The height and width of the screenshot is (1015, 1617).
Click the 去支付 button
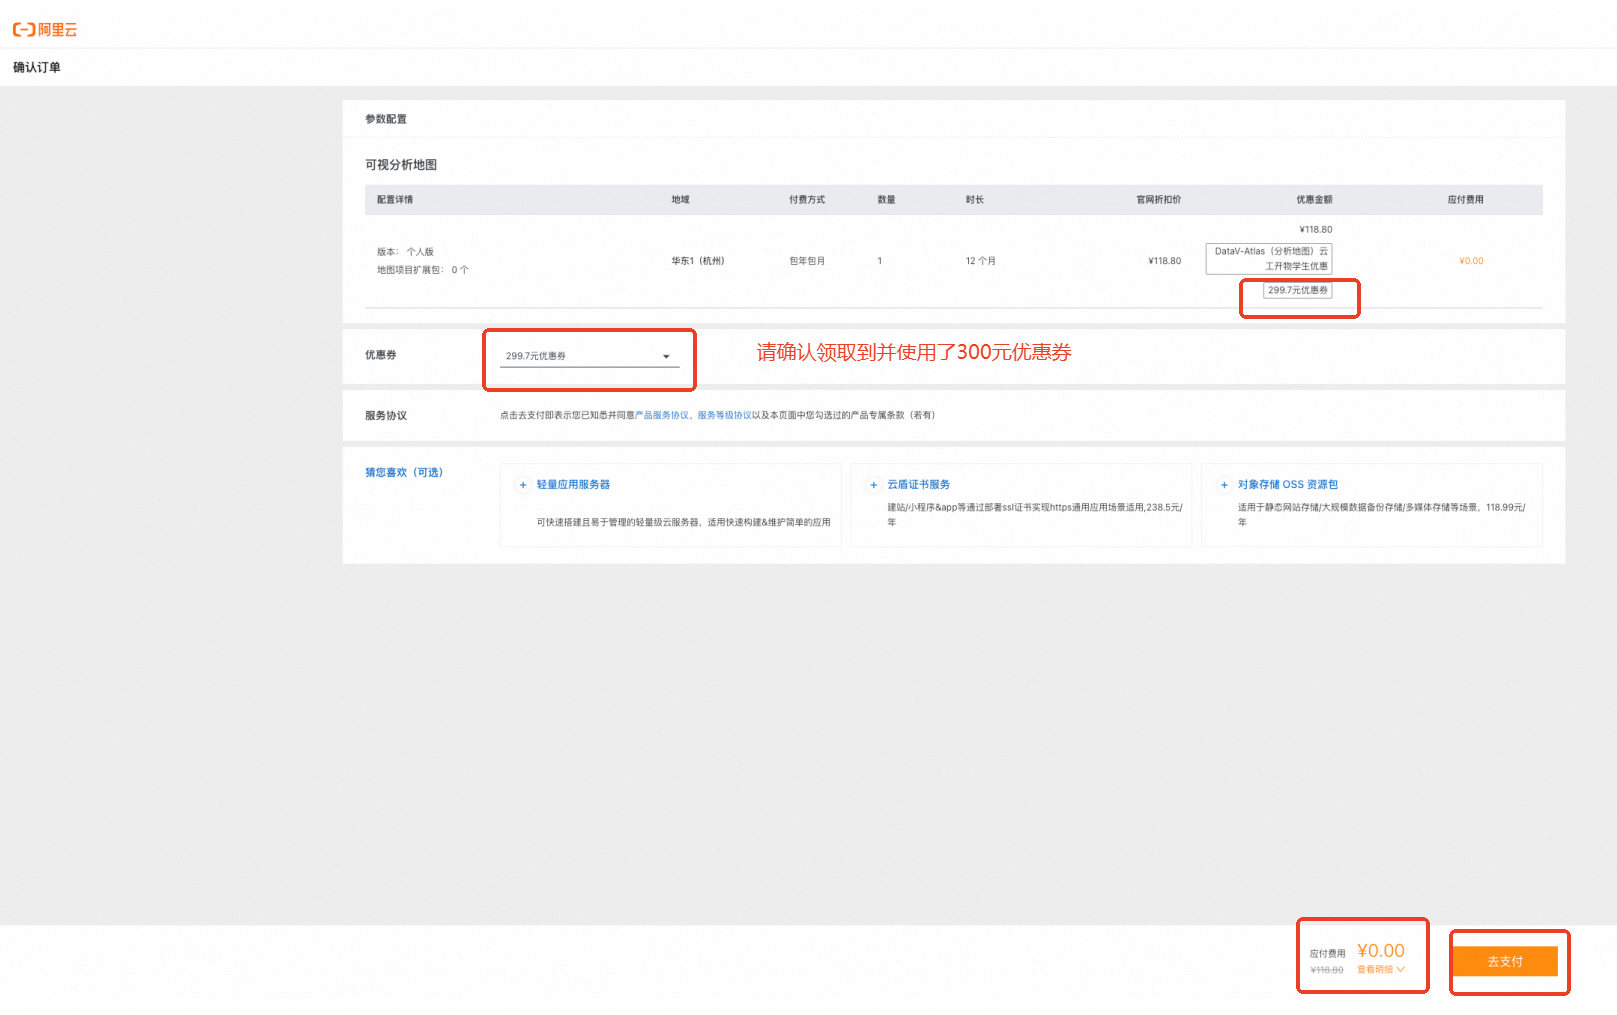pyautogui.click(x=1505, y=961)
